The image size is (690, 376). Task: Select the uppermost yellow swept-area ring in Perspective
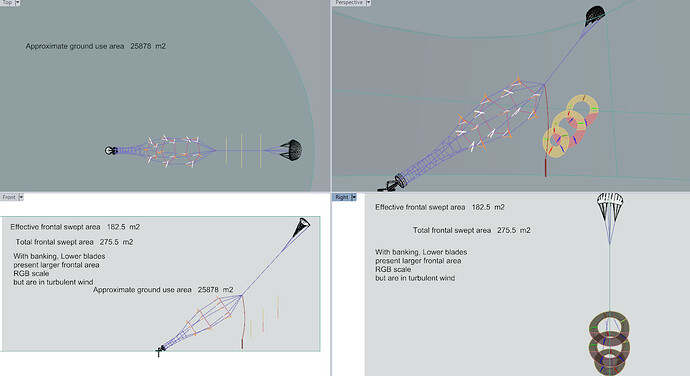582,108
